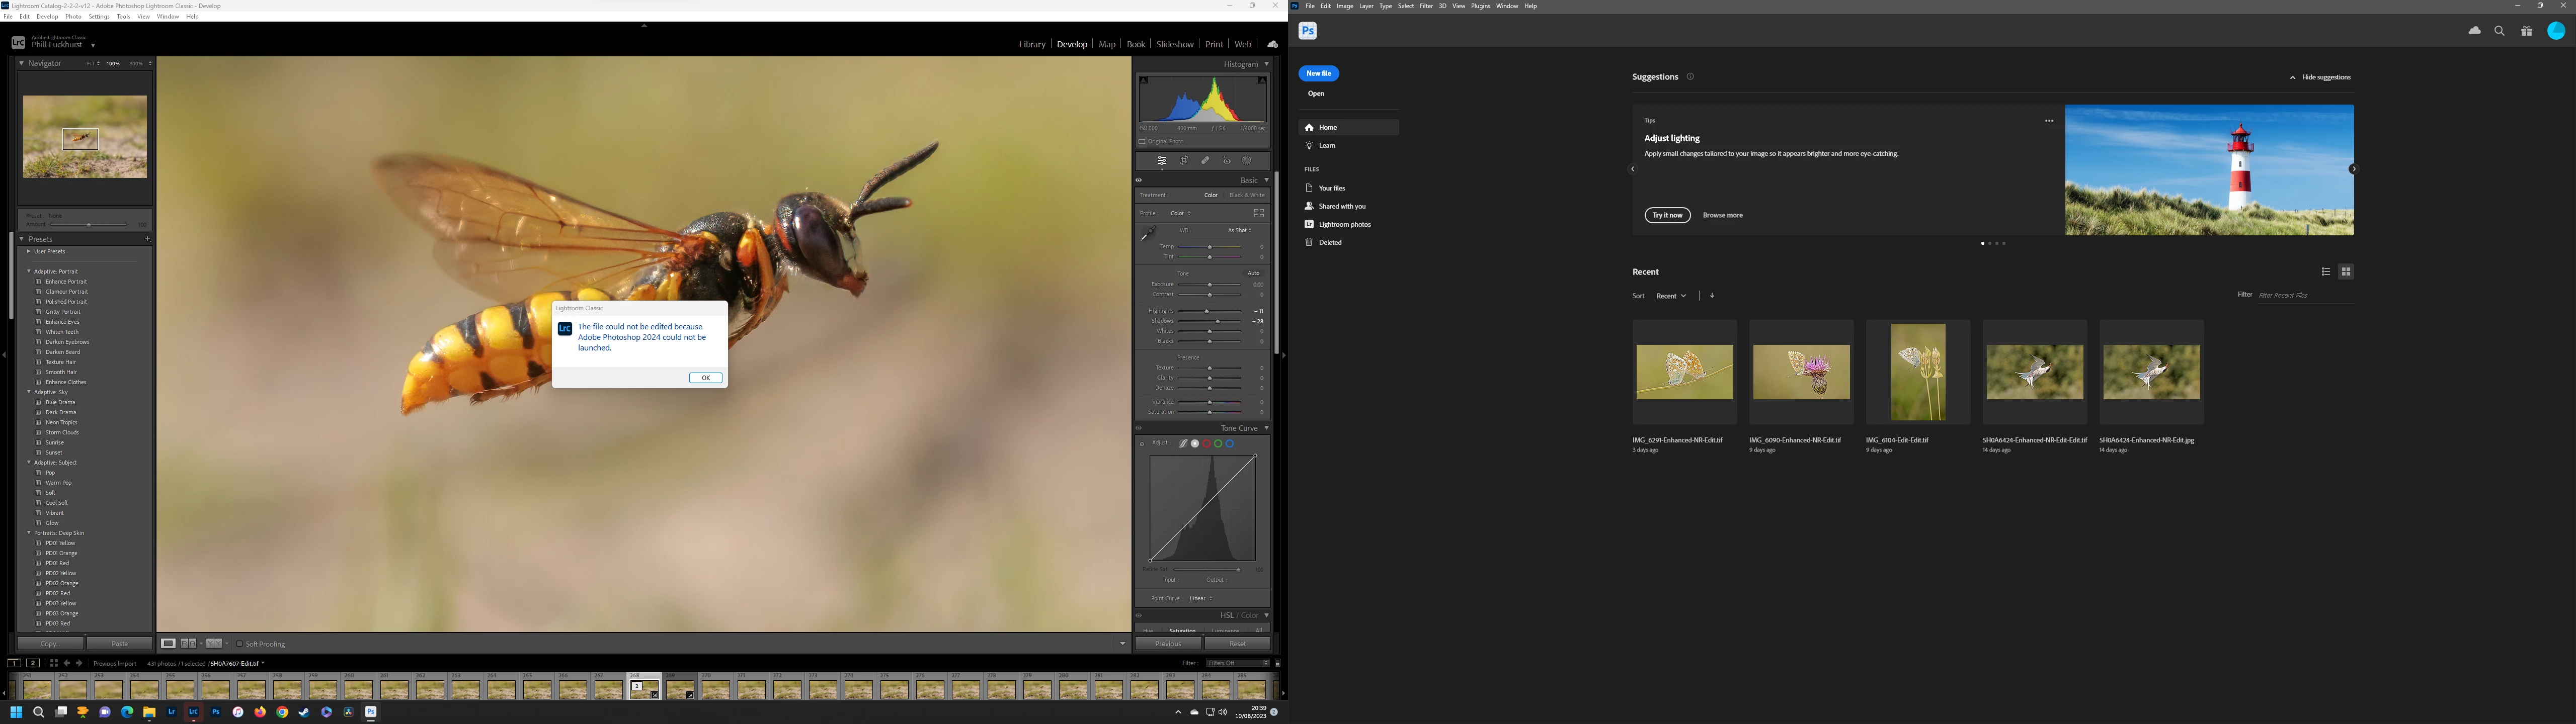The height and width of the screenshot is (724, 2576).
Task: Select the Healing tool icon
Action: [x=1205, y=161]
